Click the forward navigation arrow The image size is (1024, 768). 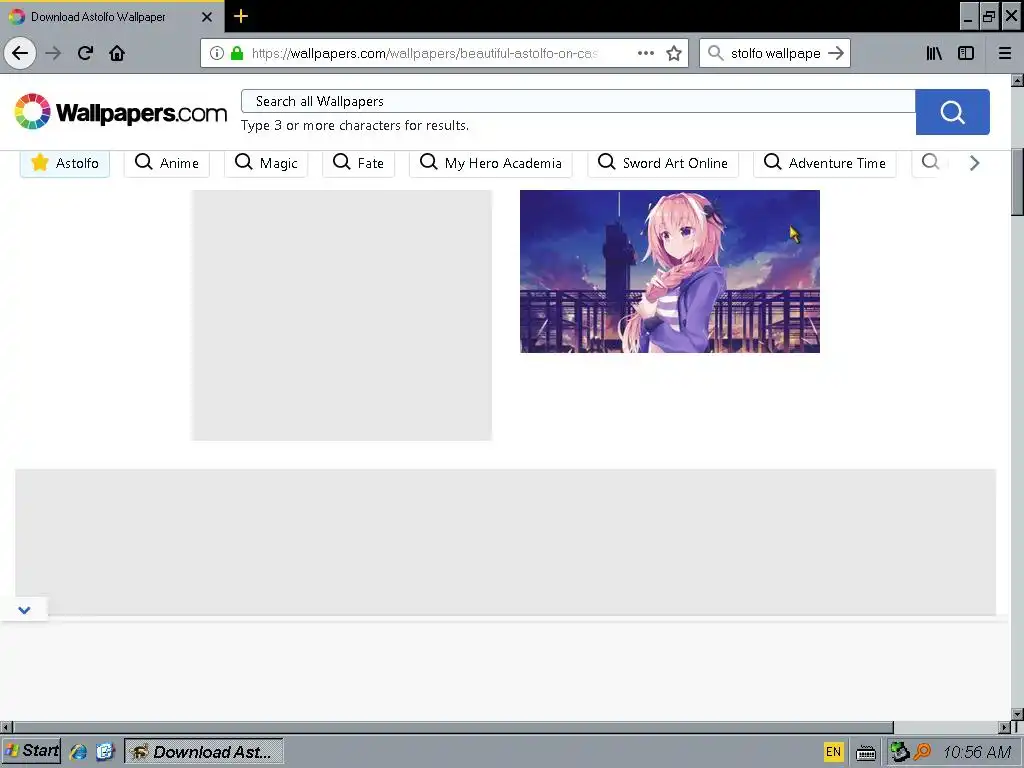pos(54,53)
